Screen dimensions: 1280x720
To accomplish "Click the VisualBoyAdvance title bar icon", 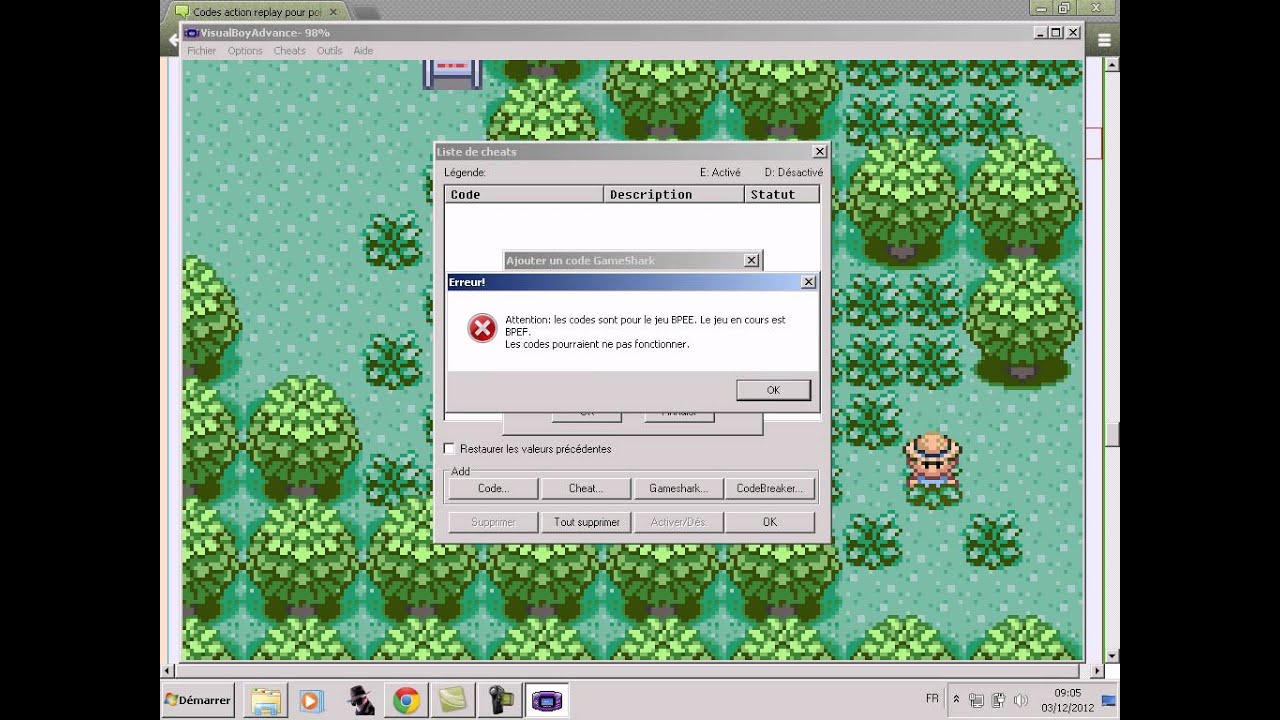I will [191, 33].
